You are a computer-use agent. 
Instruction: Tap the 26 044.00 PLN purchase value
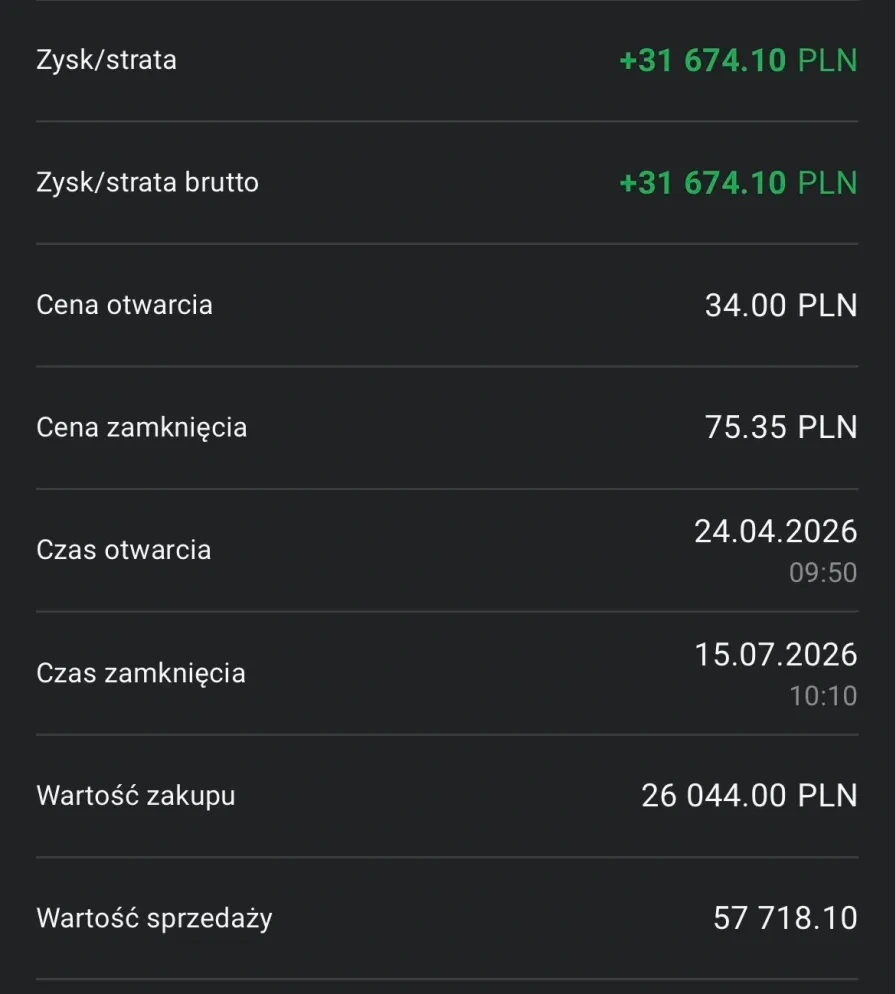(x=750, y=795)
